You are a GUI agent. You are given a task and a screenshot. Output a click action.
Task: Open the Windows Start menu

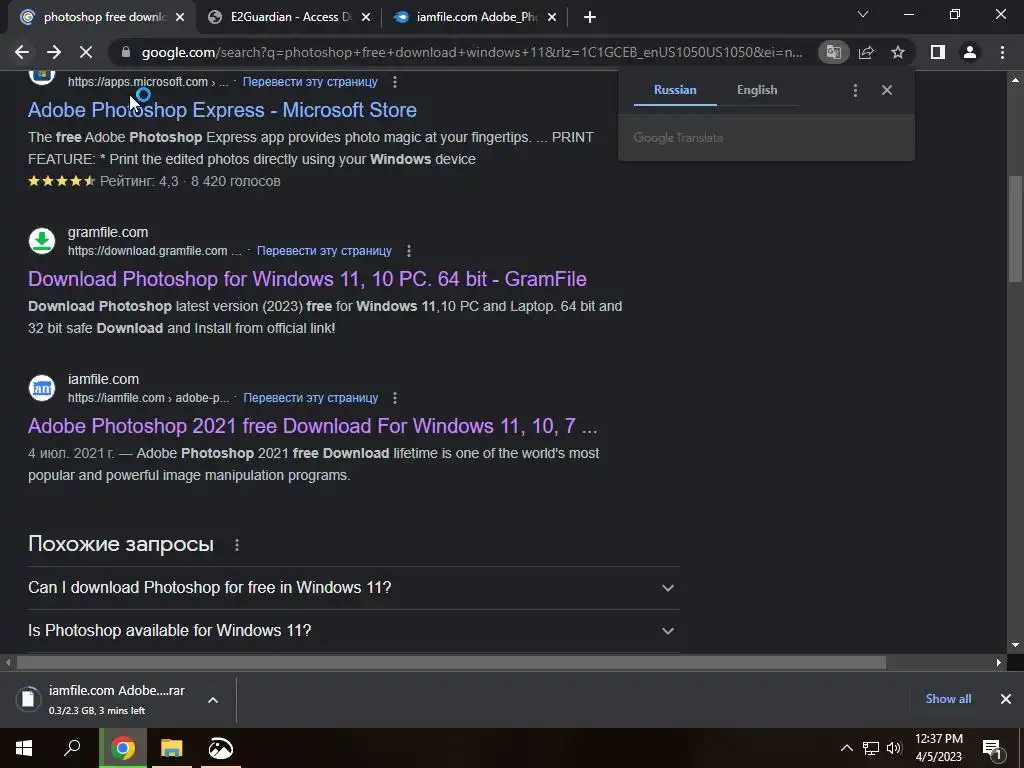(x=24, y=748)
